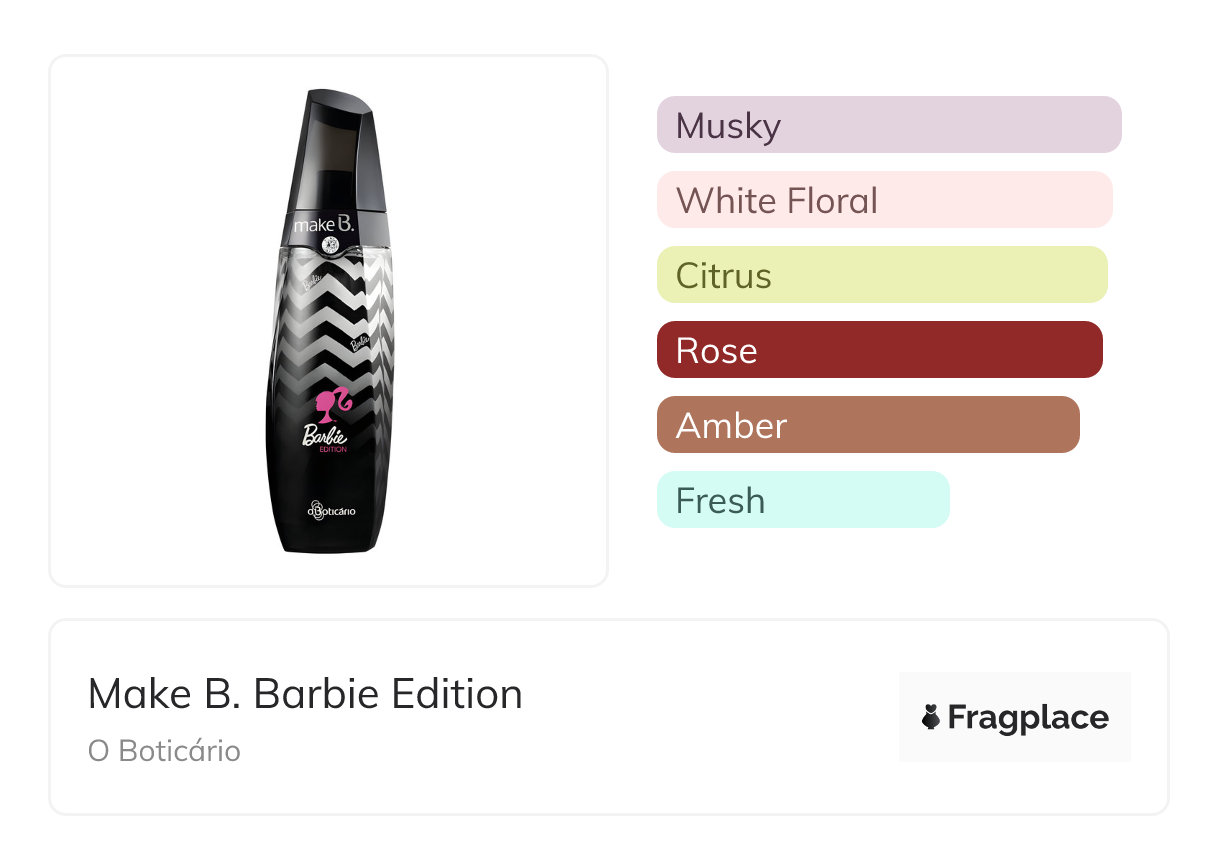Pick the brown Amber accord bar
Viewport: 1218px width, 864px height.
pyautogui.click(x=867, y=425)
